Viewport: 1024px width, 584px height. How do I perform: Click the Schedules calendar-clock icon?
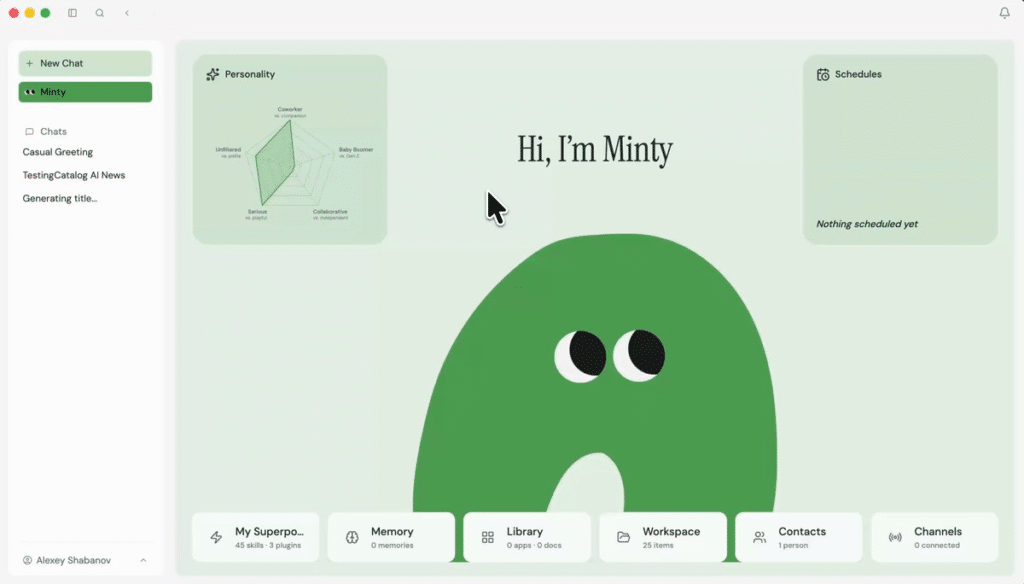(x=823, y=74)
